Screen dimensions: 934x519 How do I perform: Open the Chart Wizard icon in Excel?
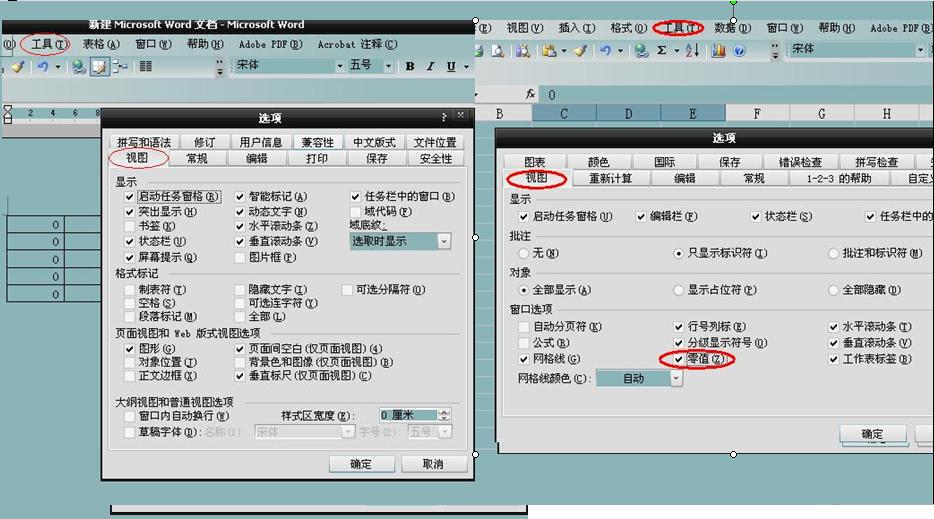point(718,50)
